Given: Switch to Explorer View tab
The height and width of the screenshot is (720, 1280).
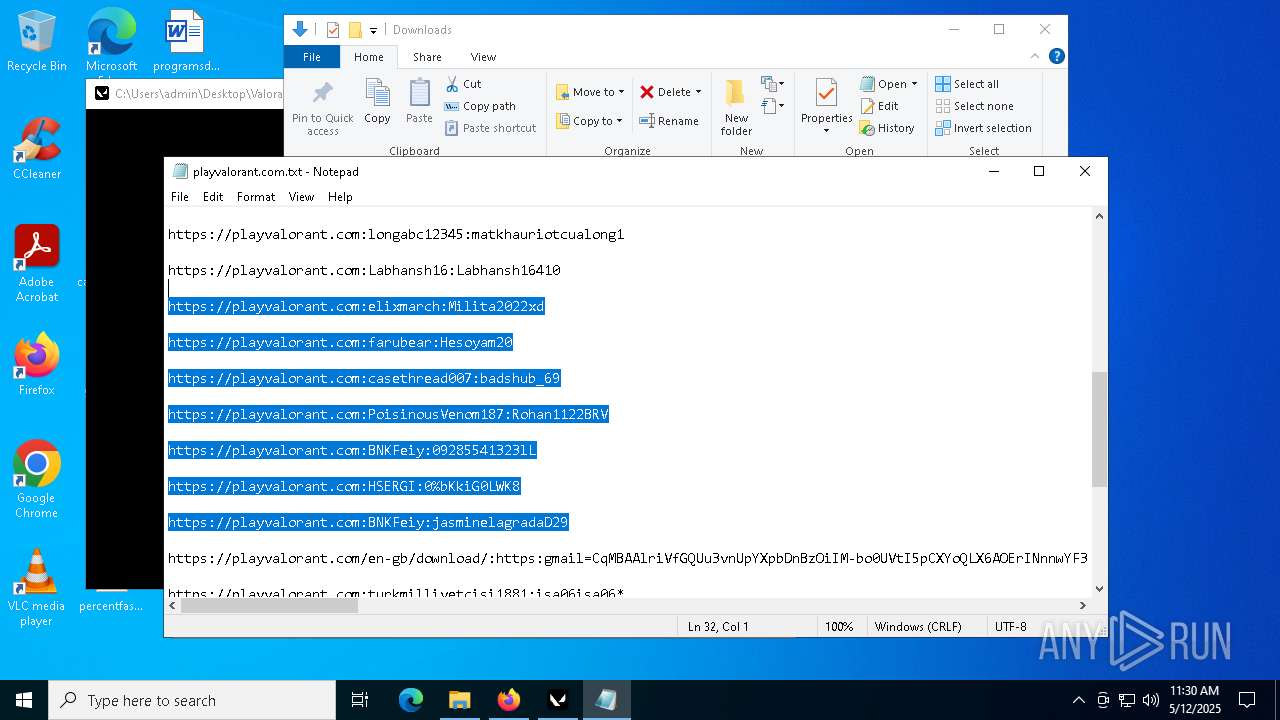Looking at the screenshot, I should pos(483,57).
